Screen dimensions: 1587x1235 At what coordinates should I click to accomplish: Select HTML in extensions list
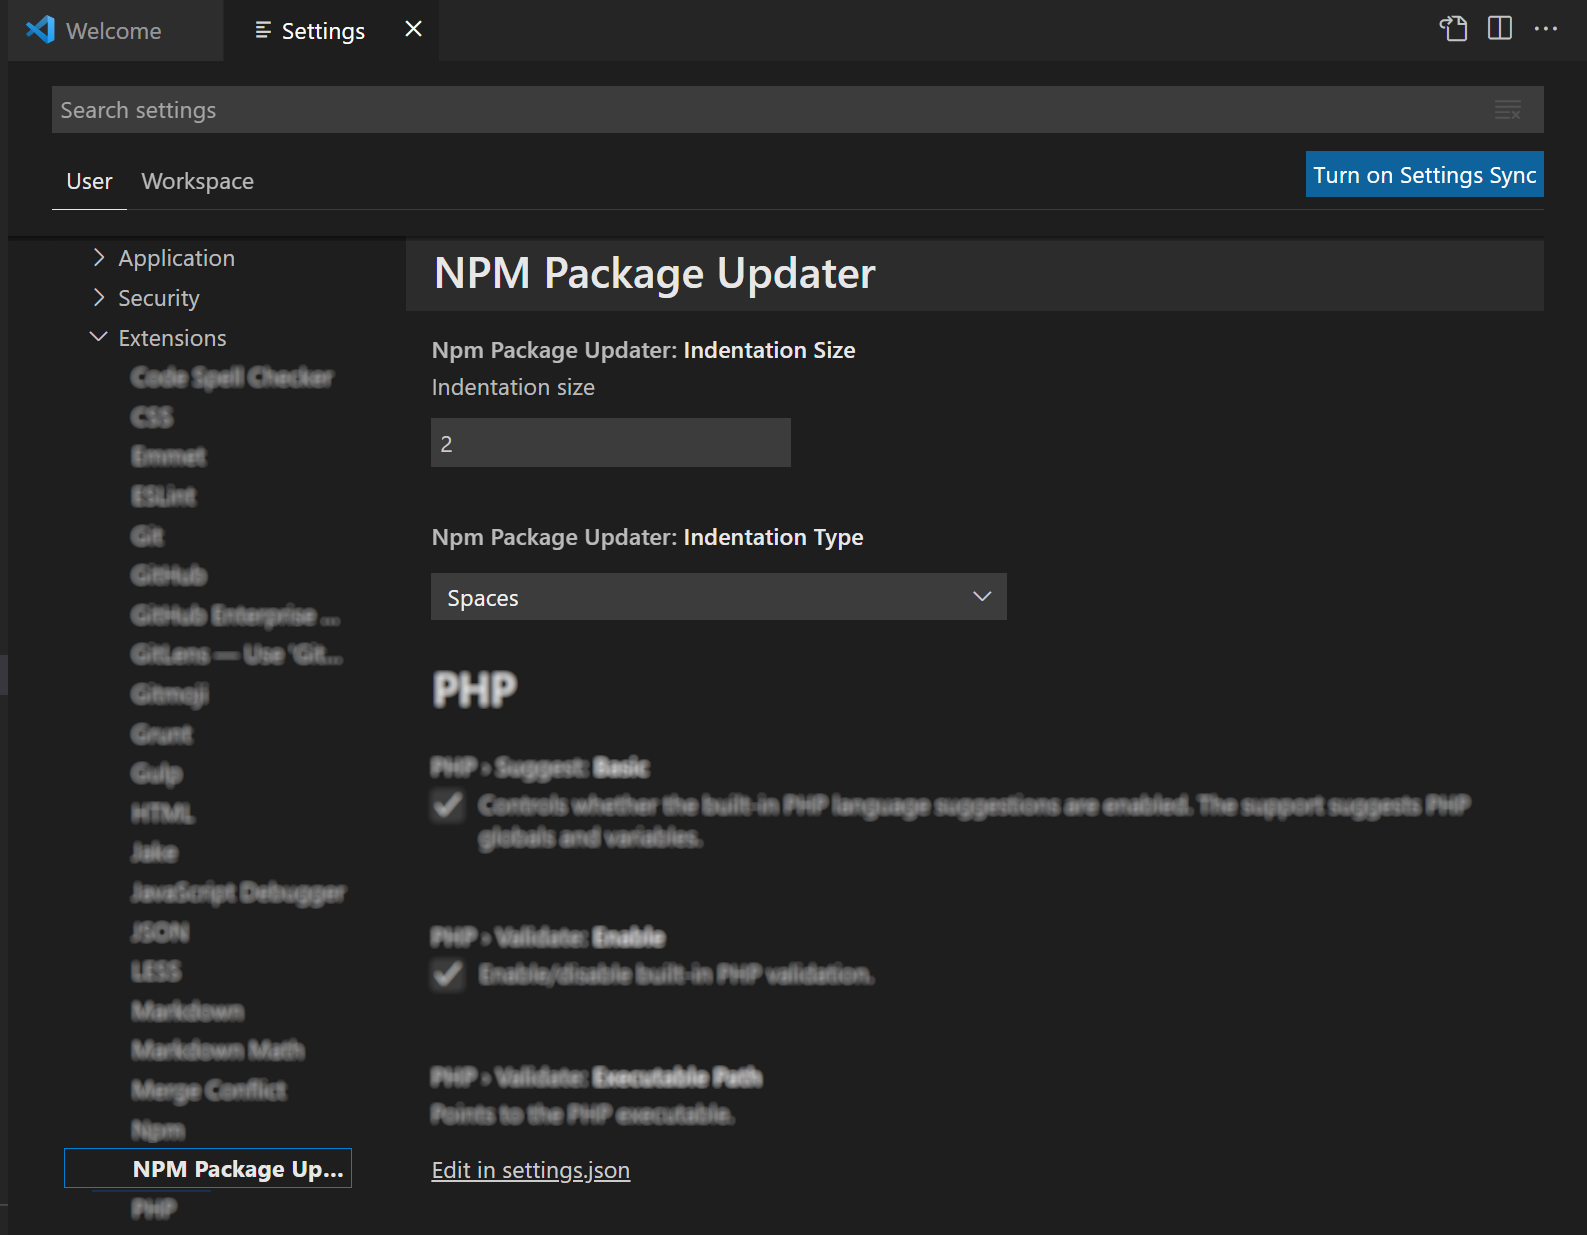tap(163, 813)
